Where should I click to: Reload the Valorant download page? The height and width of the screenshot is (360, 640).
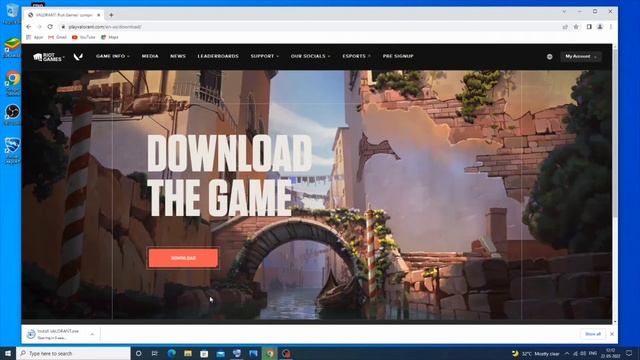[50, 27]
